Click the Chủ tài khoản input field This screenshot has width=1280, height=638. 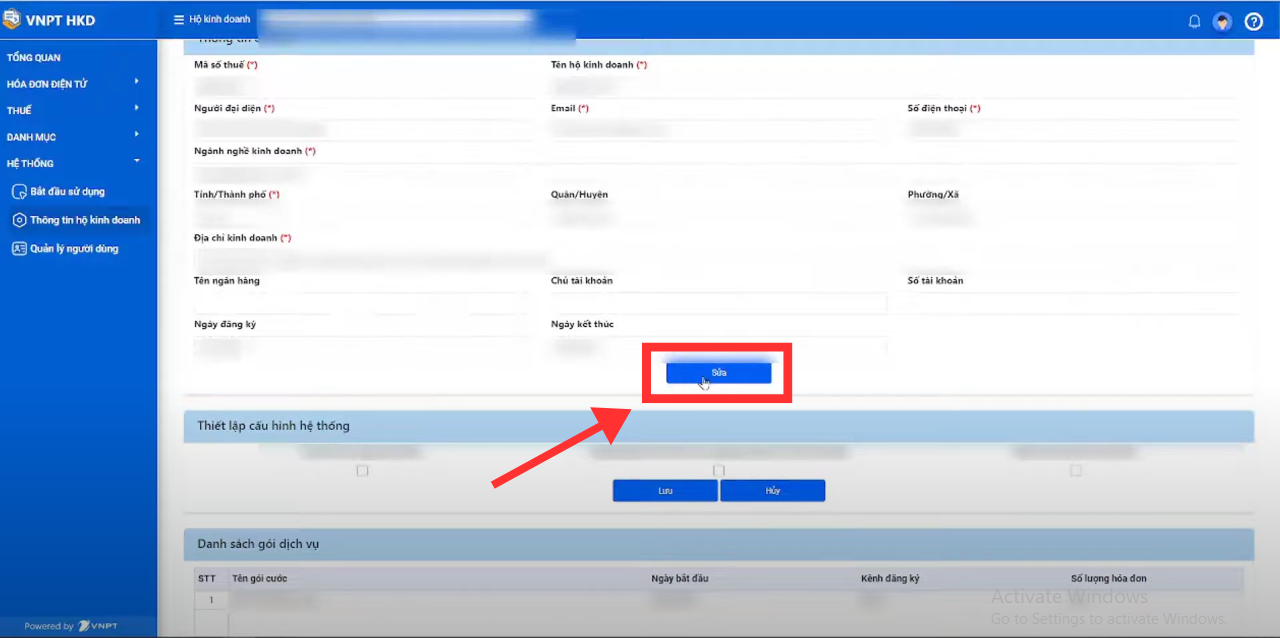point(718,304)
